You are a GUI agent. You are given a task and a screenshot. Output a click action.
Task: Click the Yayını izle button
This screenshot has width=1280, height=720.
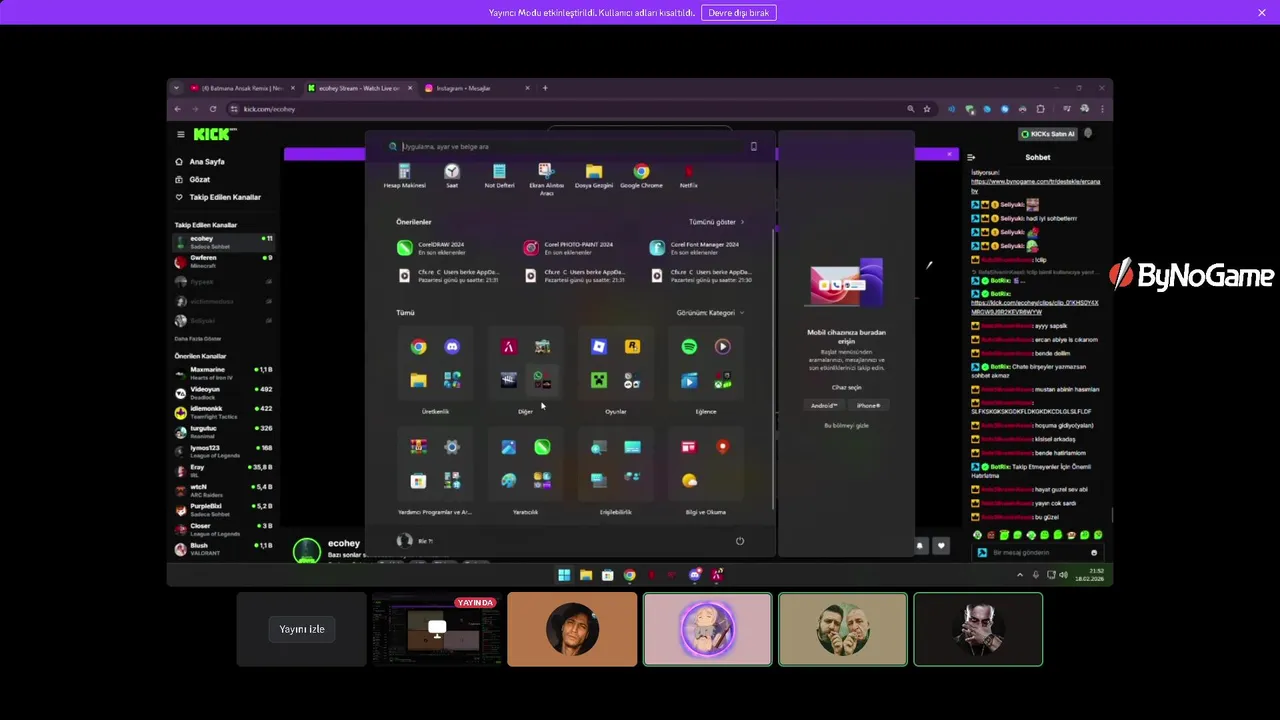301,629
